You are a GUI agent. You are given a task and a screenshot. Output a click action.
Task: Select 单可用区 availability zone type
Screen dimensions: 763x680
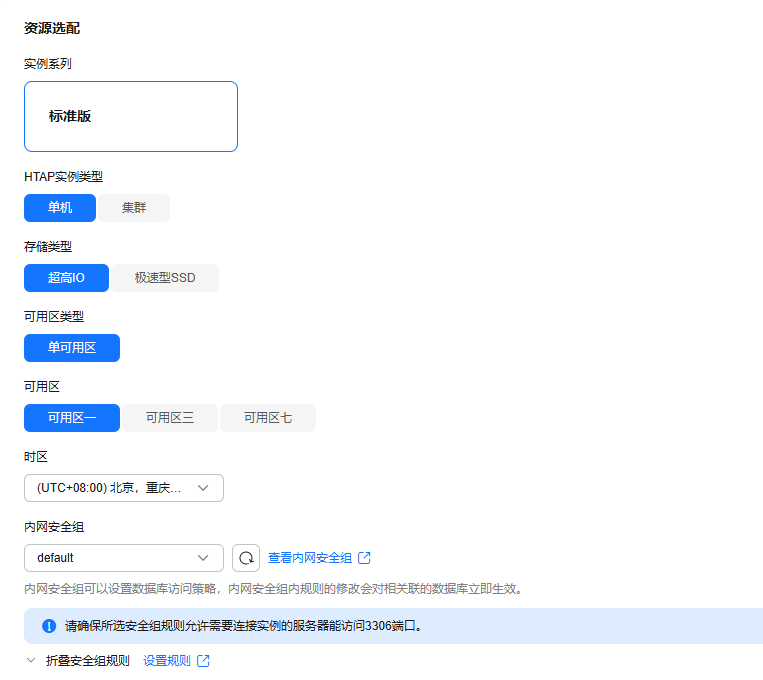(72, 348)
